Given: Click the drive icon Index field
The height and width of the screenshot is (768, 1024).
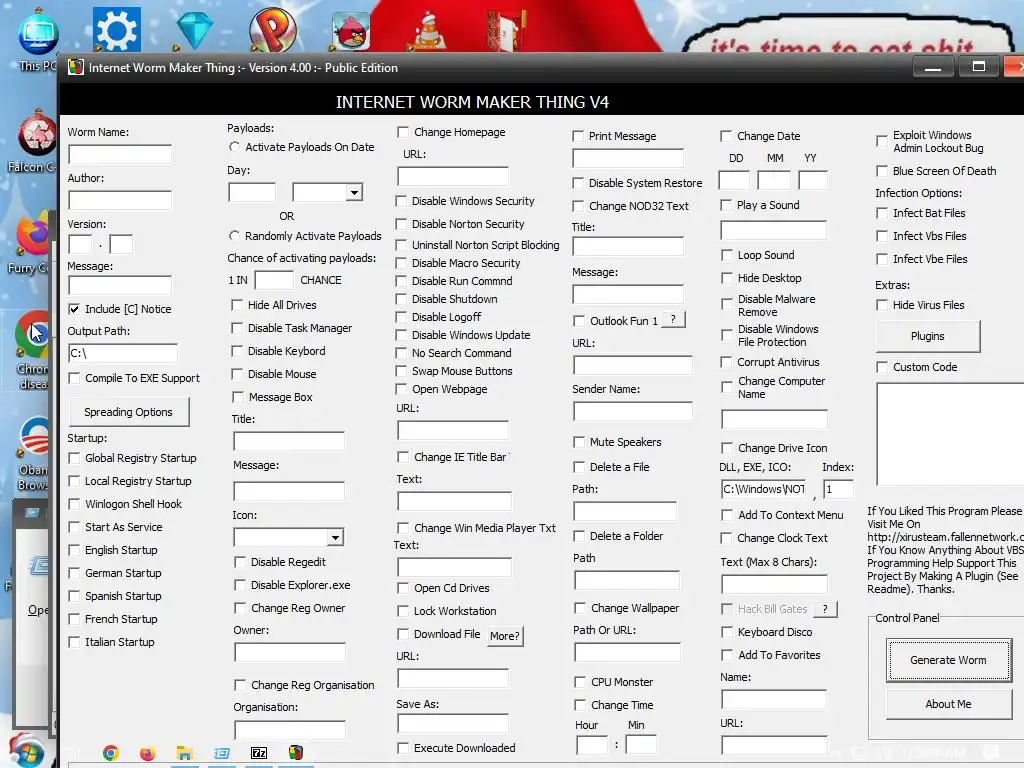Looking at the screenshot, I should [x=839, y=489].
